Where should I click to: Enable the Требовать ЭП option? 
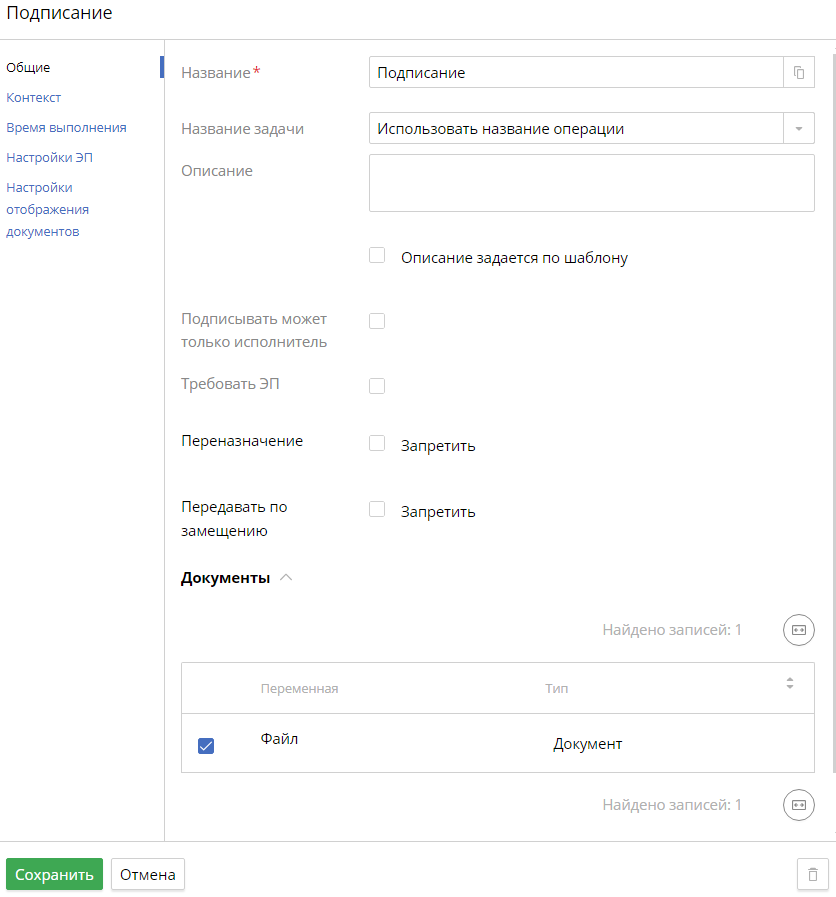pos(377,386)
